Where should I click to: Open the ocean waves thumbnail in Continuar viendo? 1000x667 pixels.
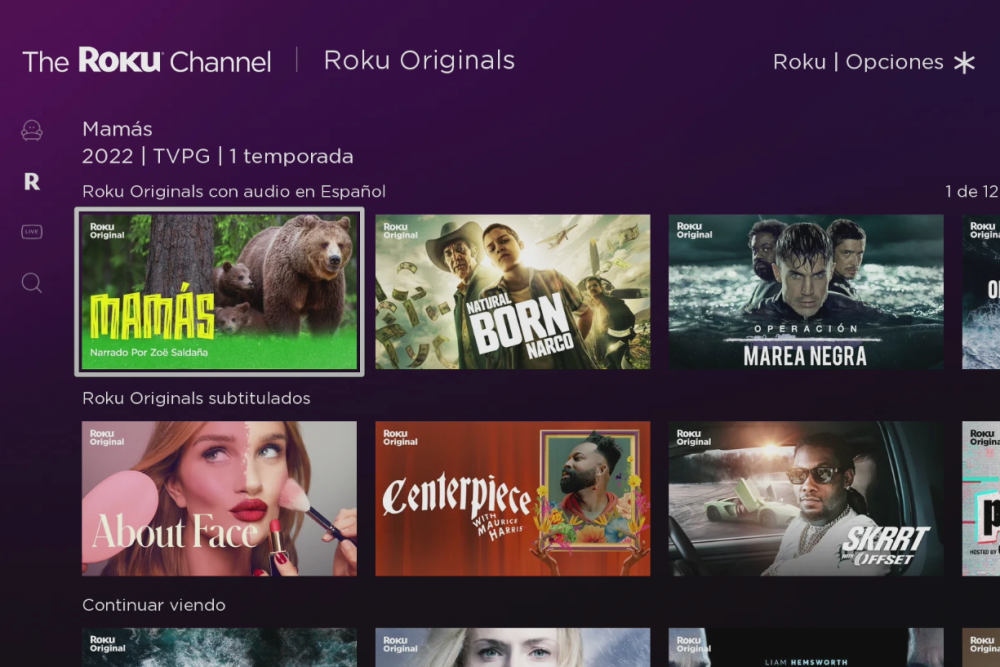click(219, 647)
